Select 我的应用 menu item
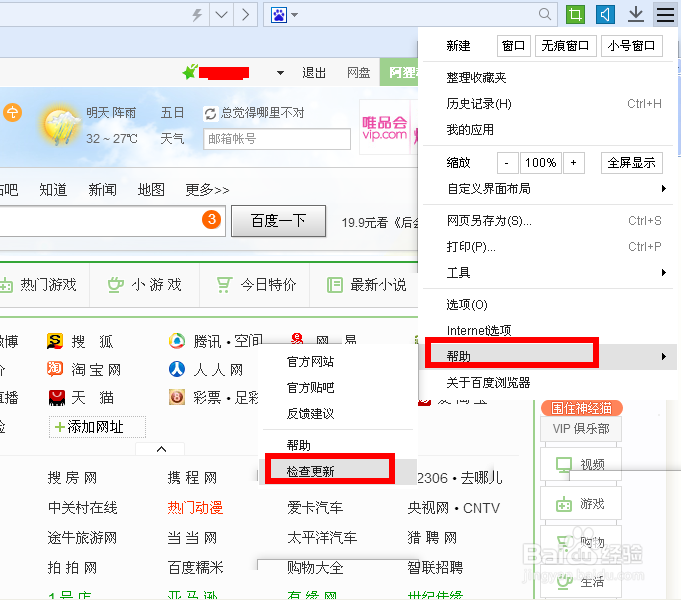Screen dimensions: 681x600 click(x=547, y=130)
